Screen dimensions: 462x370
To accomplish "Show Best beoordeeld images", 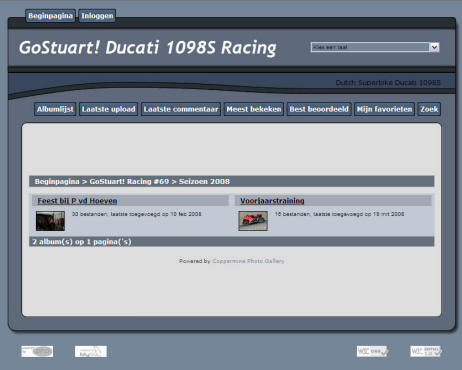I will point(319,109).
